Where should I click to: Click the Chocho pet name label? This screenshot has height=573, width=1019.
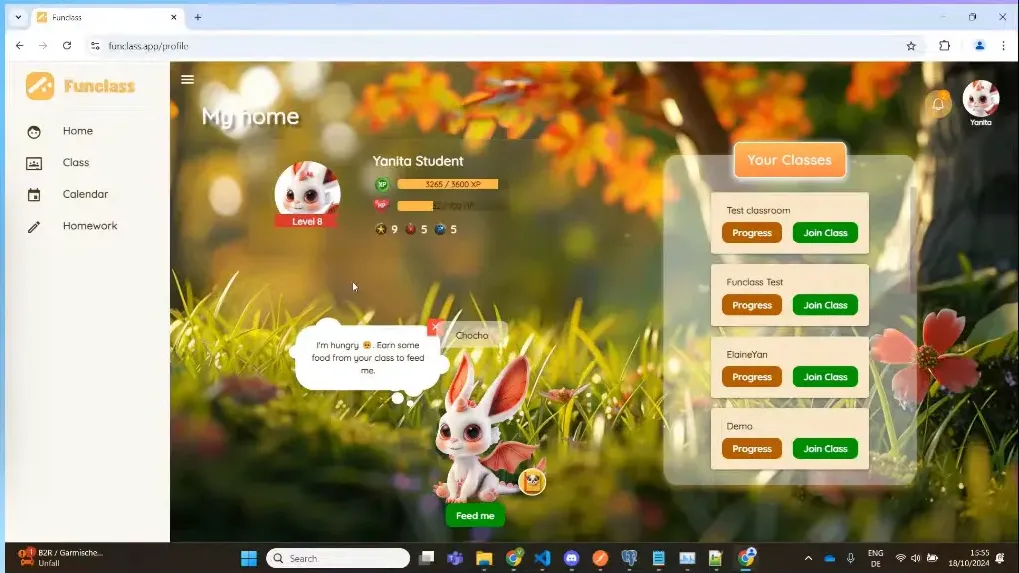coord(472,335)
